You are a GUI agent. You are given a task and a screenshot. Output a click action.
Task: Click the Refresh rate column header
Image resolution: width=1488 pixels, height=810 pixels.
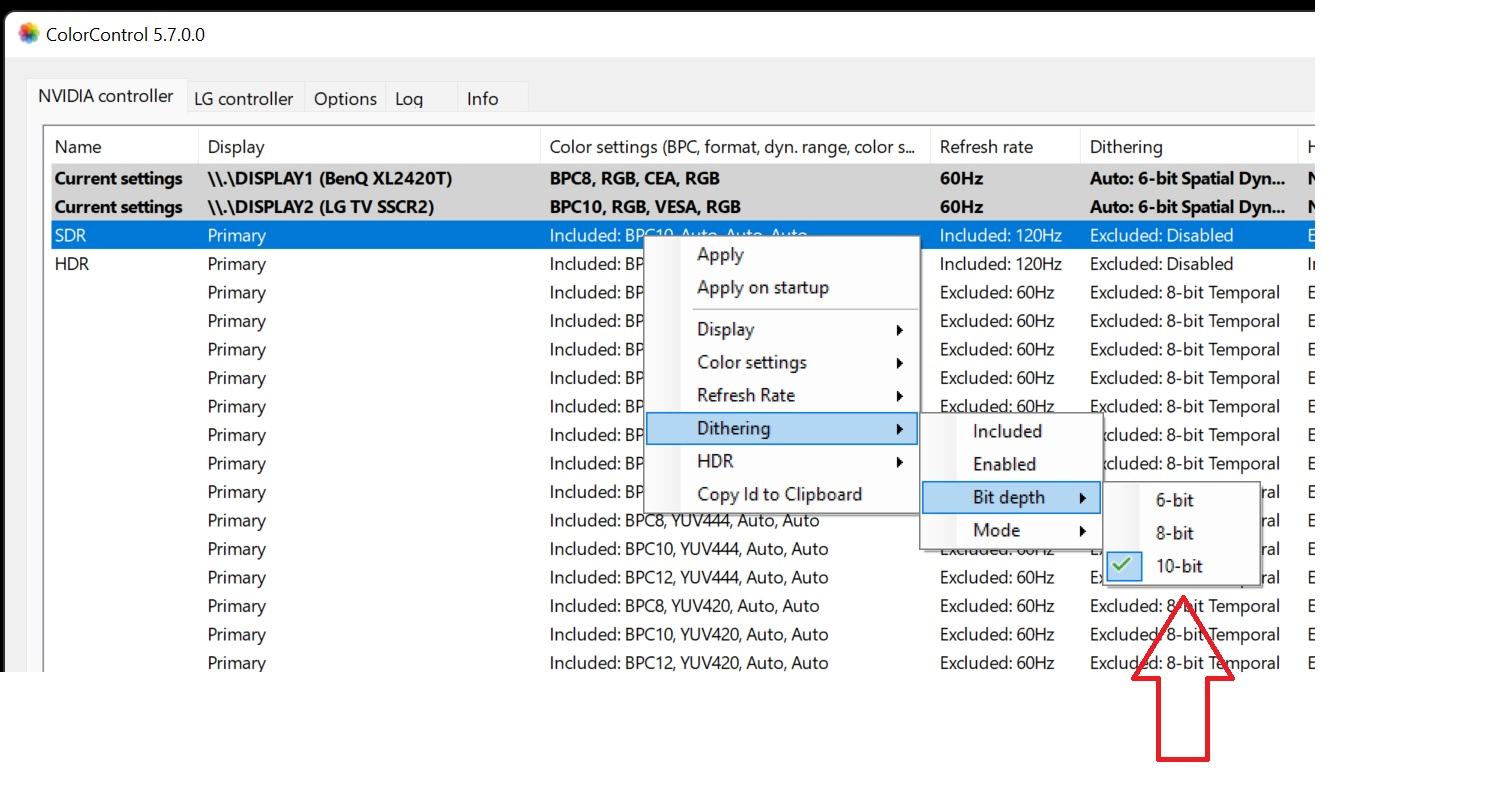pos(1005,147)
